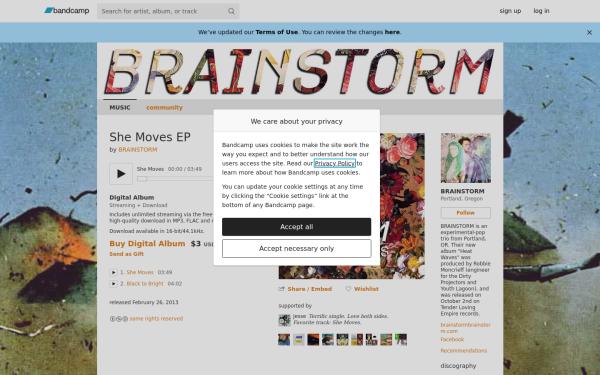Click the fourth supporter thumbnail in the avatar row
The height and width of the screenshot is (375, 600).
[x=328, y=339]
